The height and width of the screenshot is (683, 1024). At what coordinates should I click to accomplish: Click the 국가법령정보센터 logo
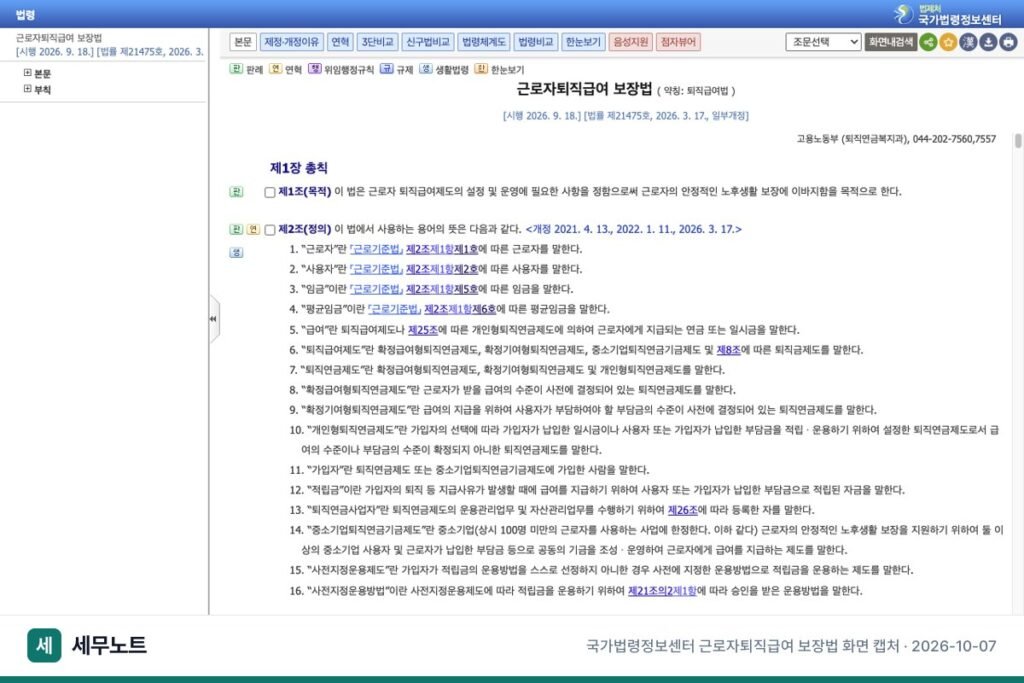[x=947, y=14]
